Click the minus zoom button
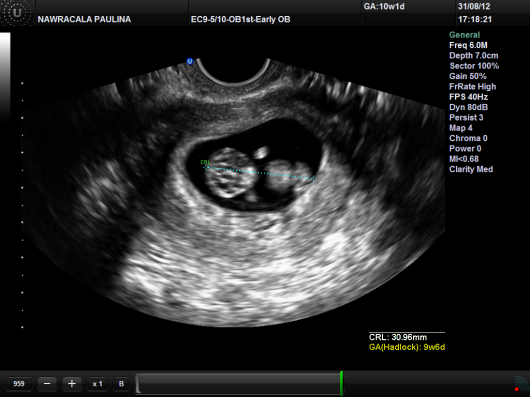 47,384
